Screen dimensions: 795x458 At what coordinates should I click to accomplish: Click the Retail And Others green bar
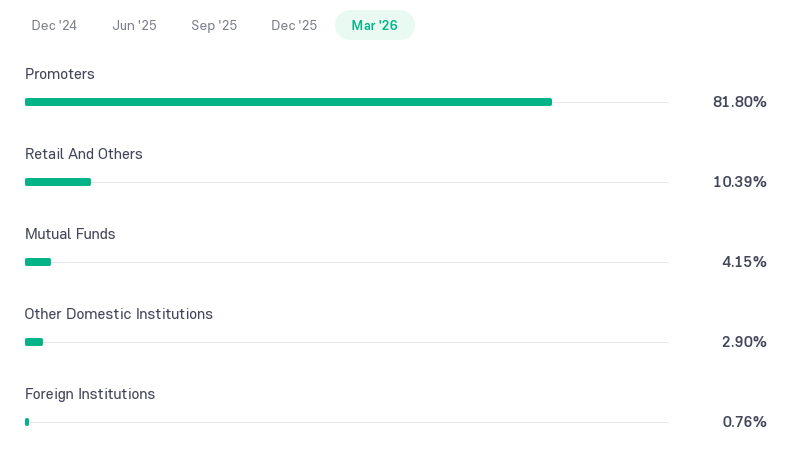[x=58, y=182]
